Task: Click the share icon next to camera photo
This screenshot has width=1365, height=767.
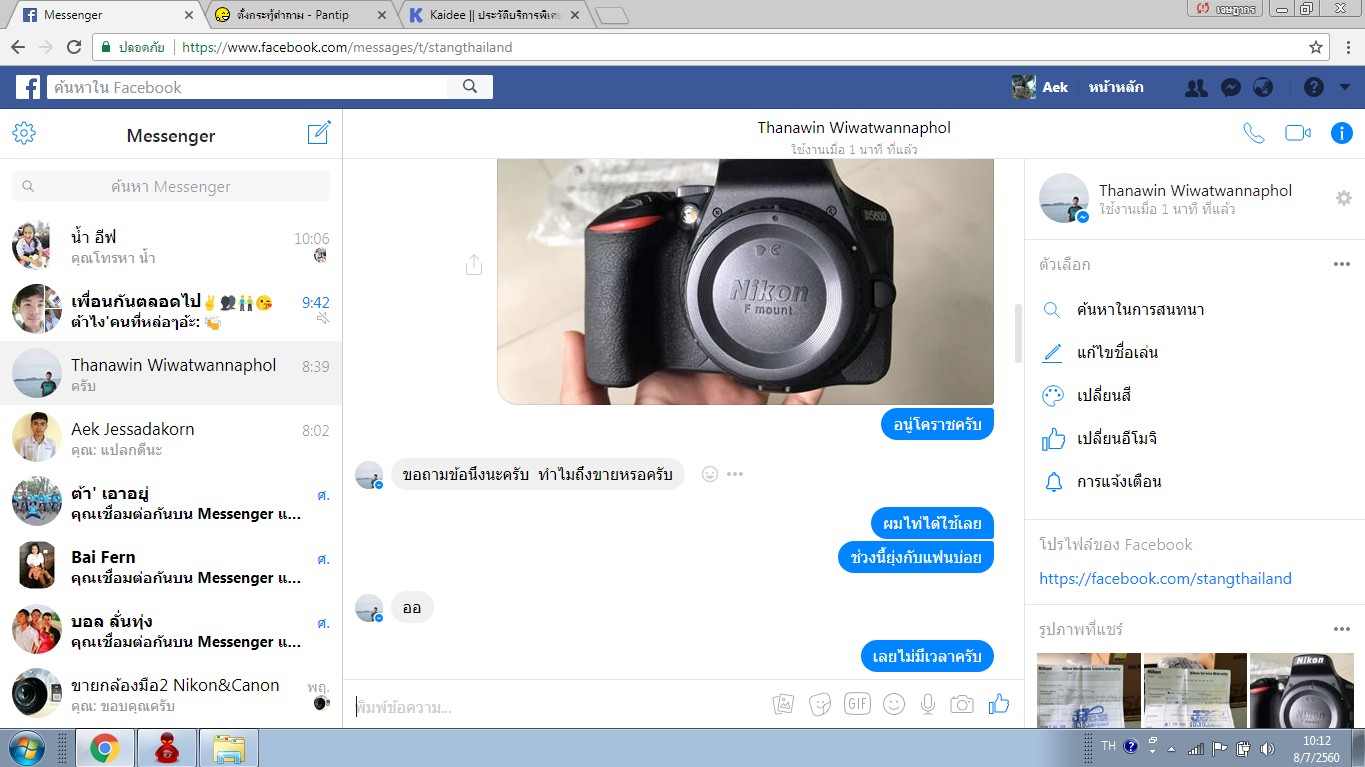Action: 474,265
